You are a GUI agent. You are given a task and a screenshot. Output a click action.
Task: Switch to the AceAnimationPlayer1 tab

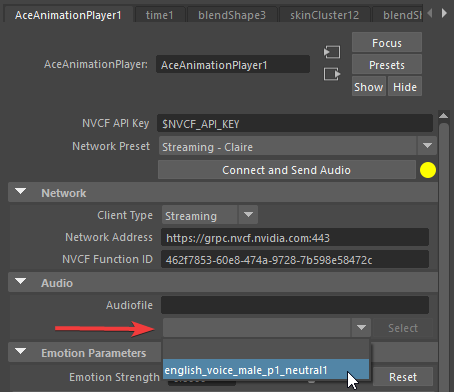tap(68, 15)
